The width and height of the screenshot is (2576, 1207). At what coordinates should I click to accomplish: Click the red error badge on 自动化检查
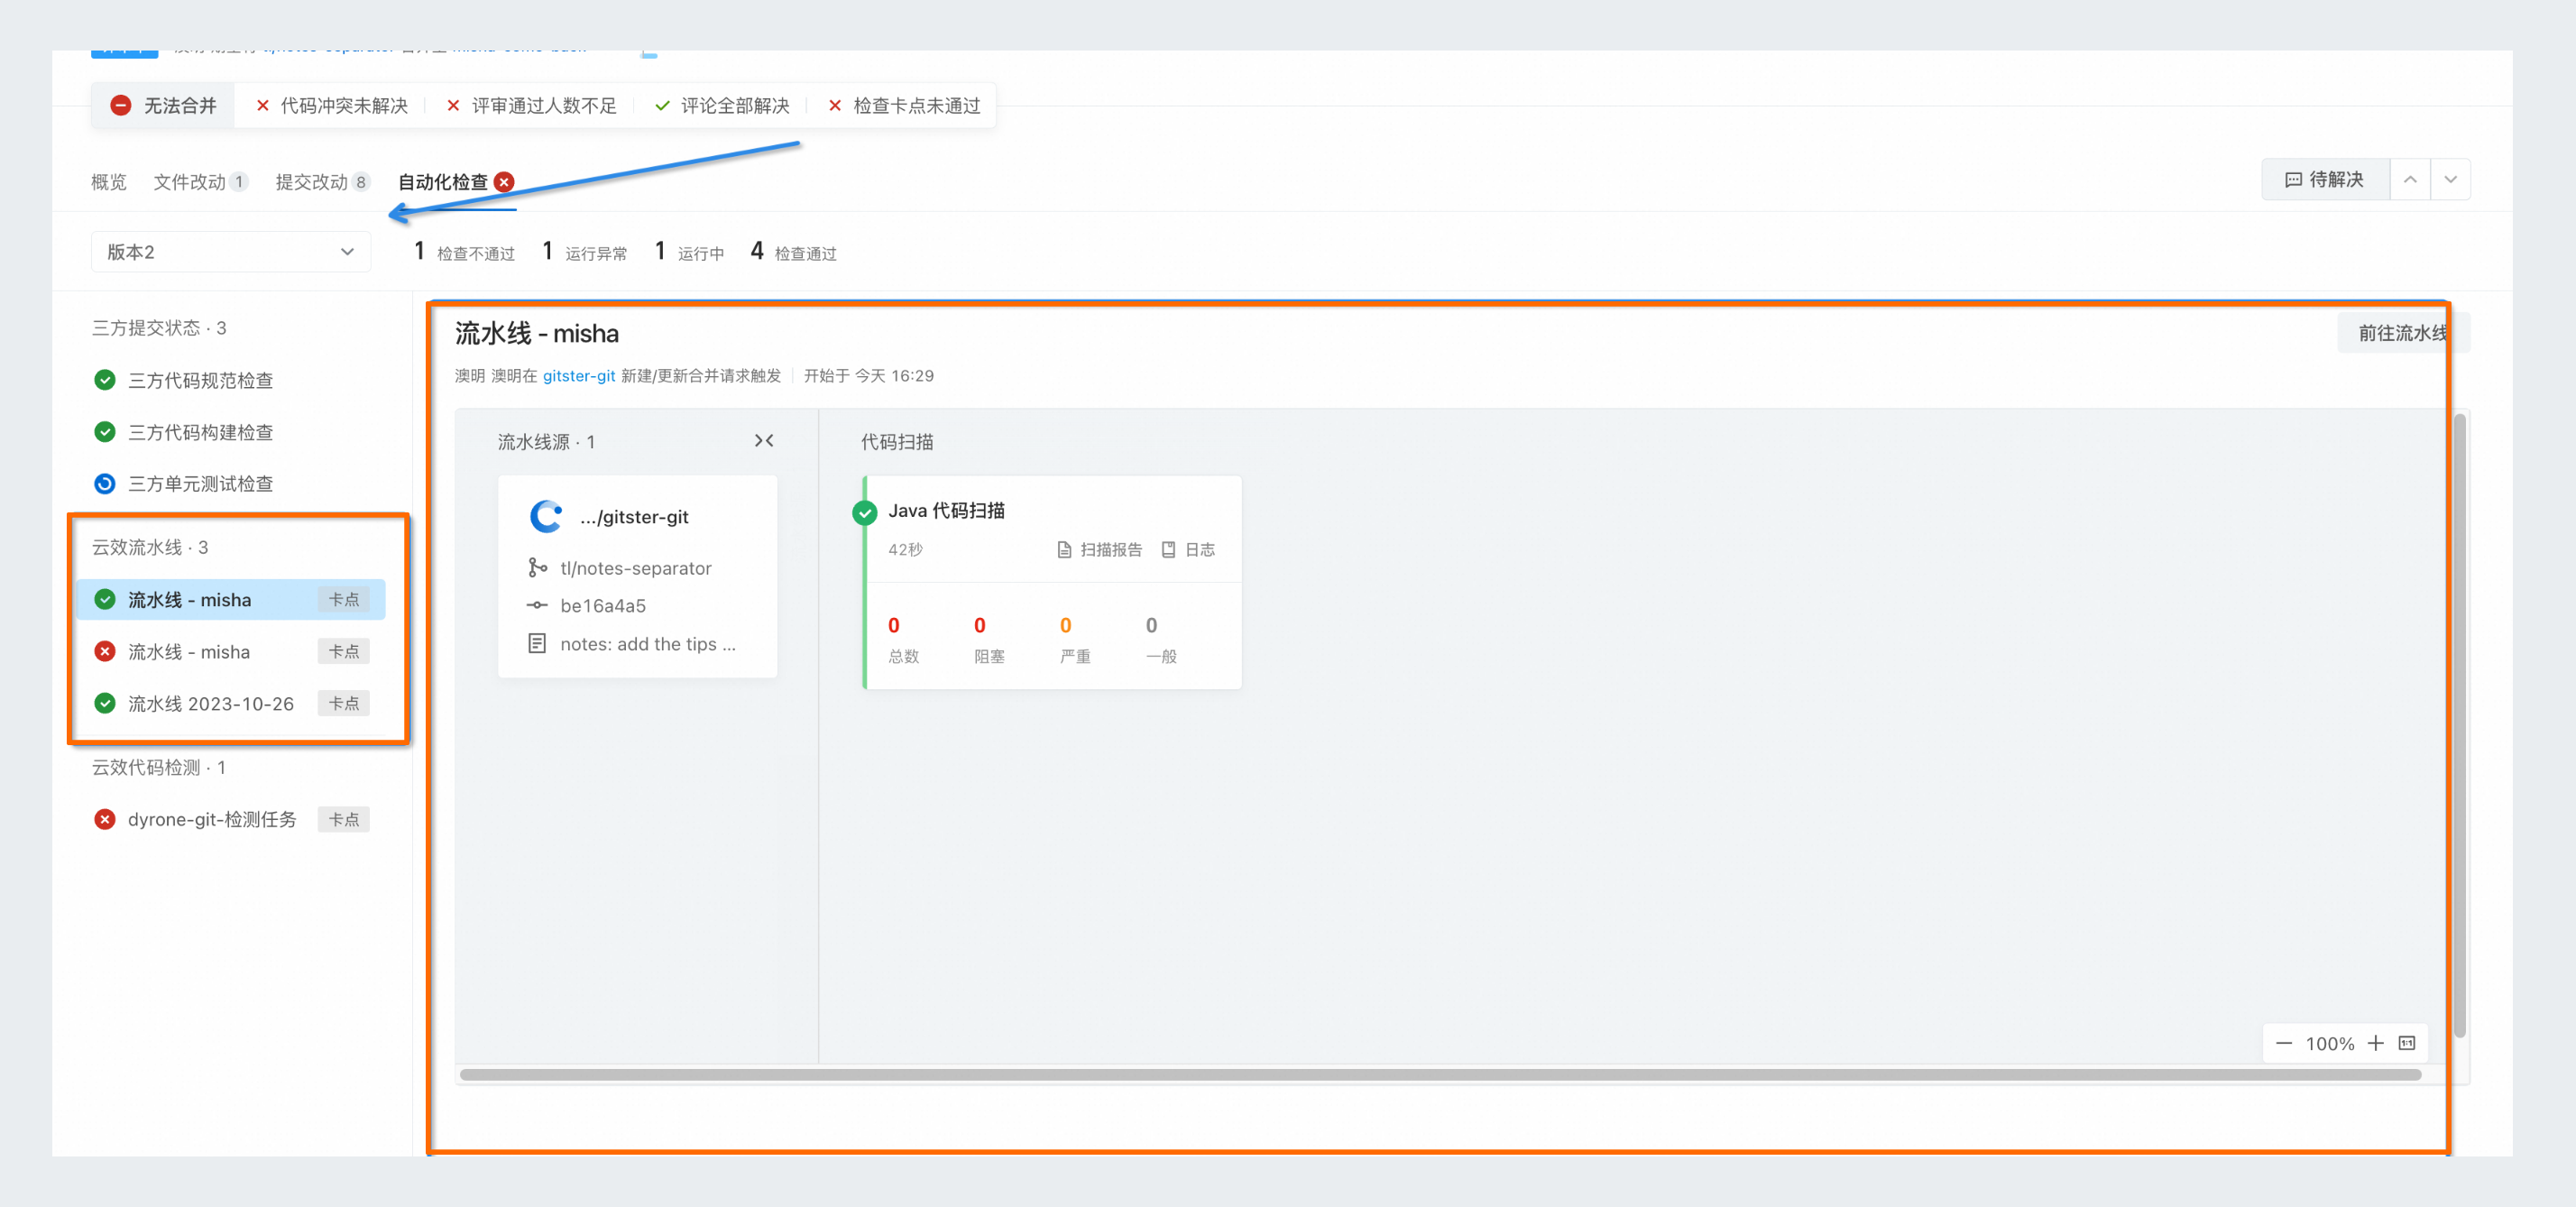click(505, 182)
